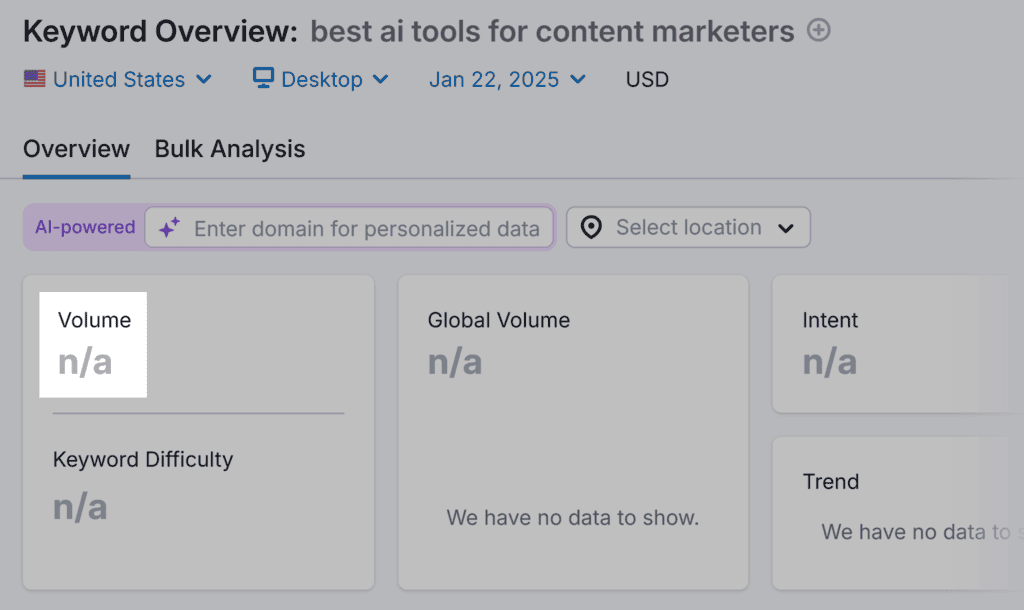The width and height of the screenshot is (1024, 610).
Task: Click the Intent card
Action: click(x=898, y=344)
